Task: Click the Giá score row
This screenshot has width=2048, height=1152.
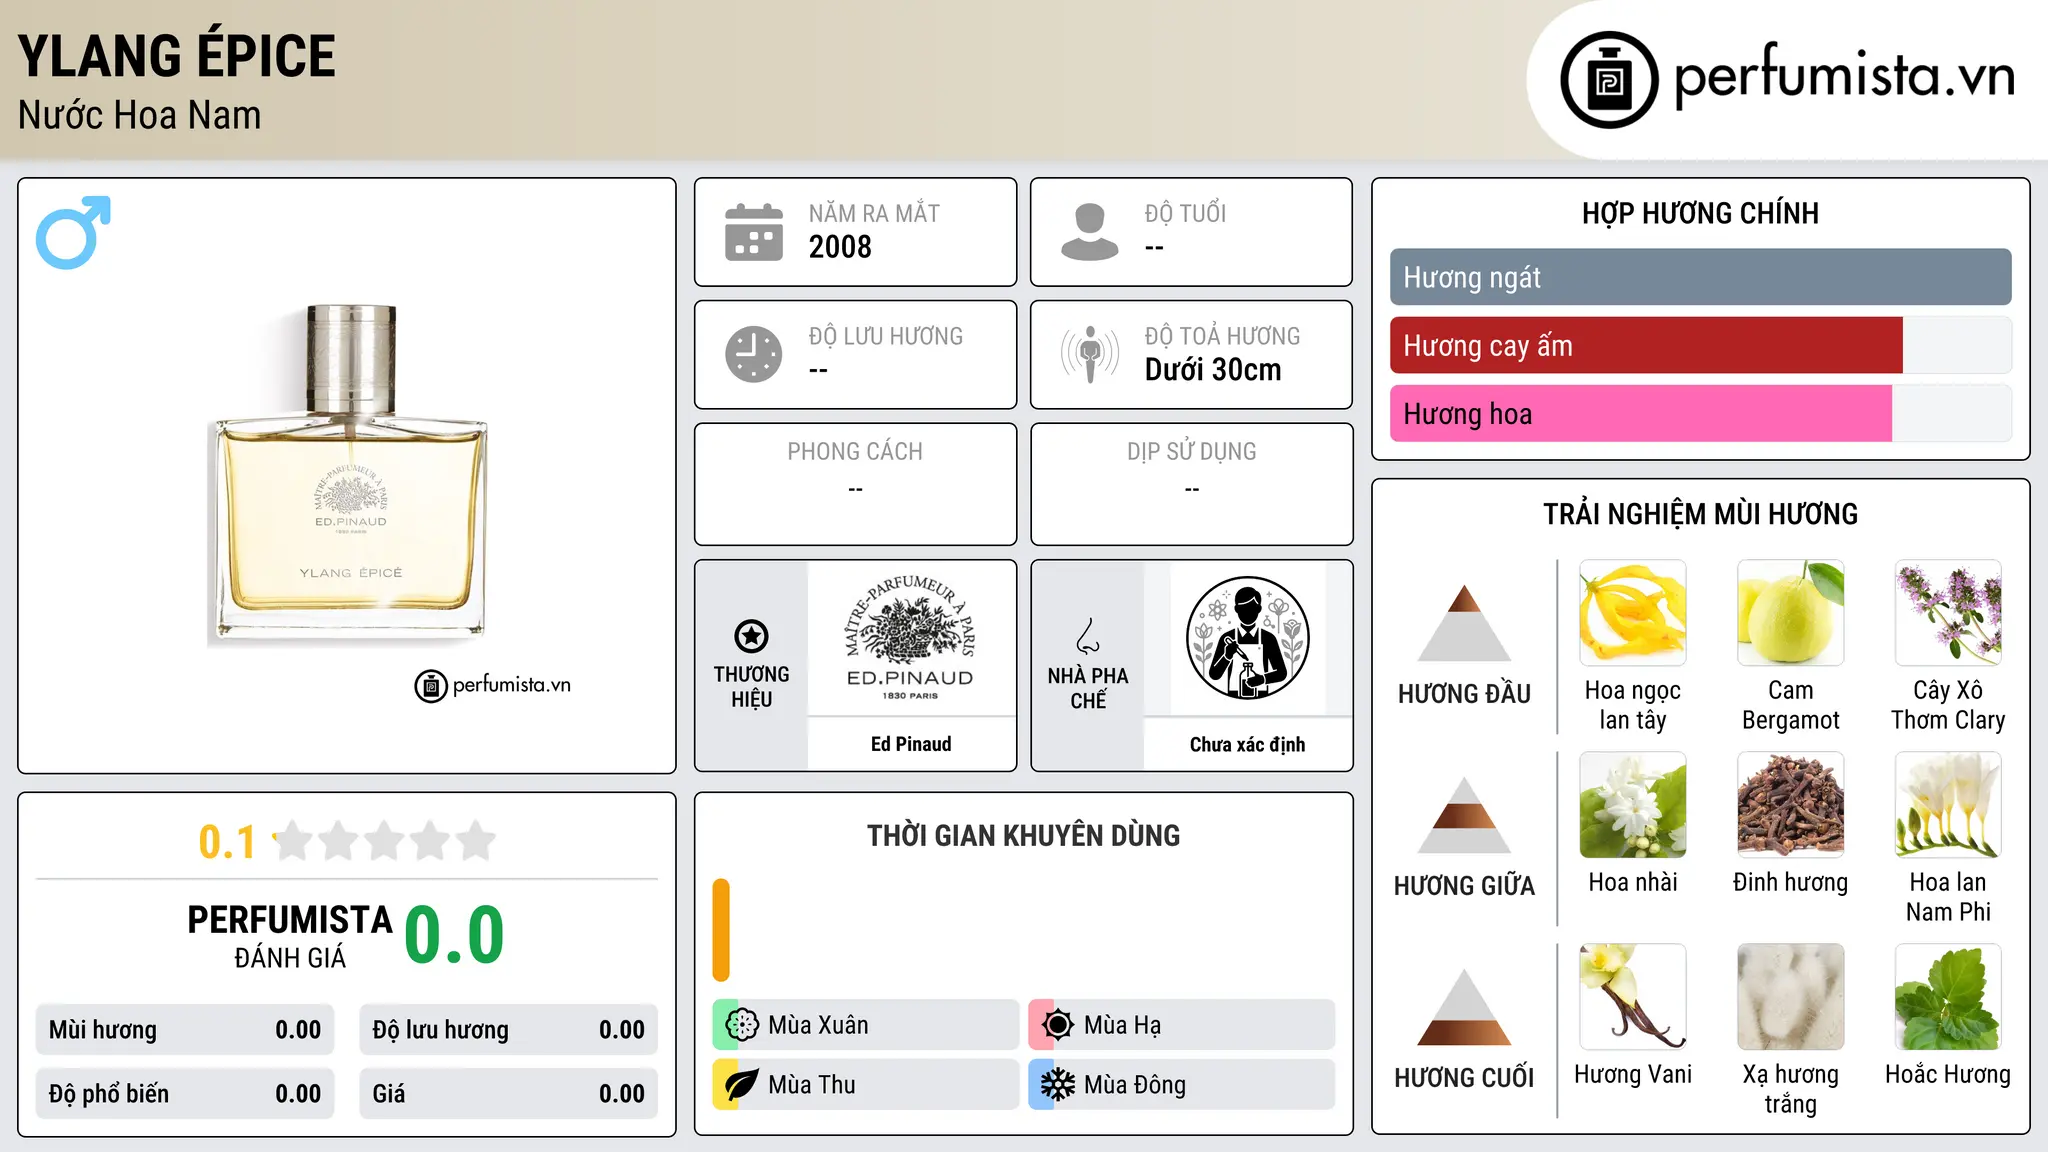Action: 509,1094
